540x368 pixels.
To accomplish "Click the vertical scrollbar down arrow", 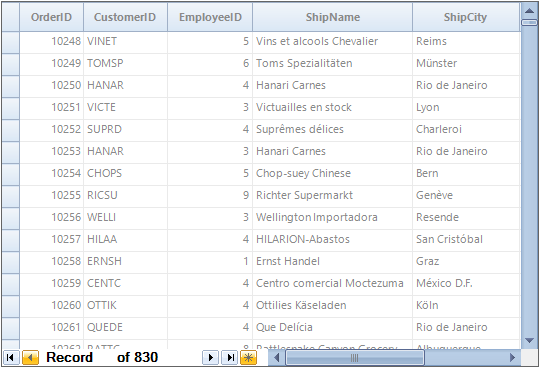I will point(529,340).
